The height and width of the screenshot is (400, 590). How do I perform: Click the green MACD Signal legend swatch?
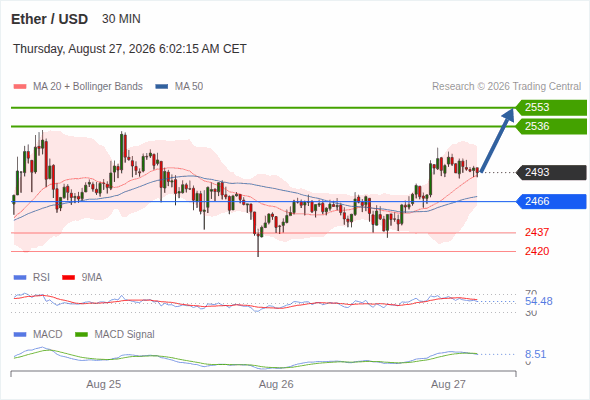81,334
